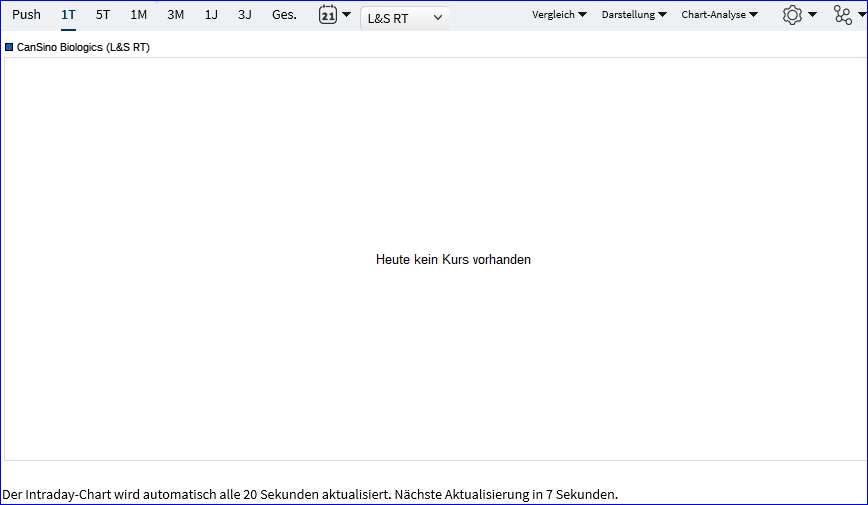Click the intraday auto-update notice text
Image resolution: width=868 pixels, height=505 pixels.
click(310, 494)
